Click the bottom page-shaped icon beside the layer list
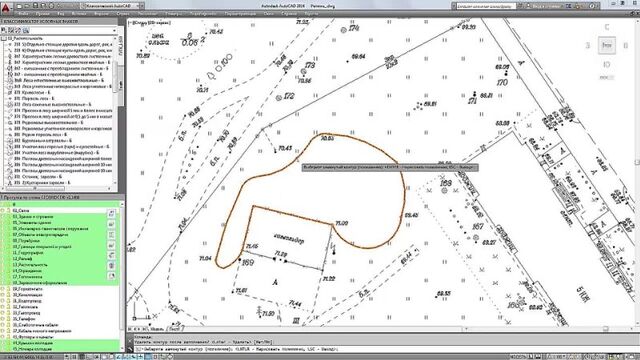The width and height of the screenshot is (640, 360). point(111,276)
